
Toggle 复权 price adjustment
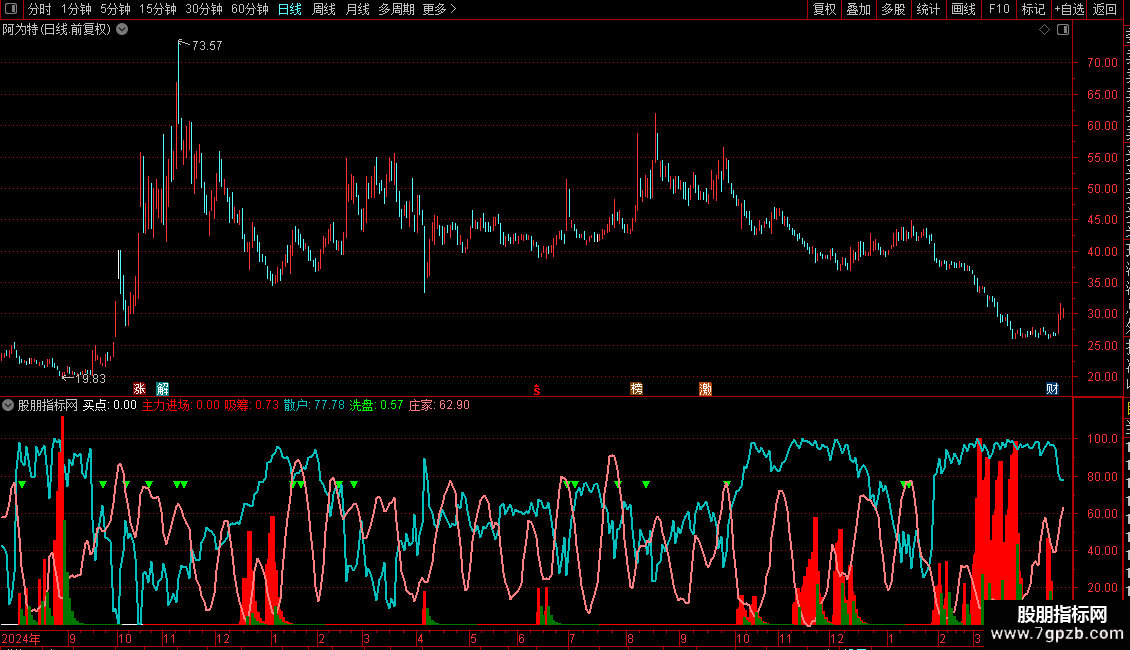click(824, 9)
